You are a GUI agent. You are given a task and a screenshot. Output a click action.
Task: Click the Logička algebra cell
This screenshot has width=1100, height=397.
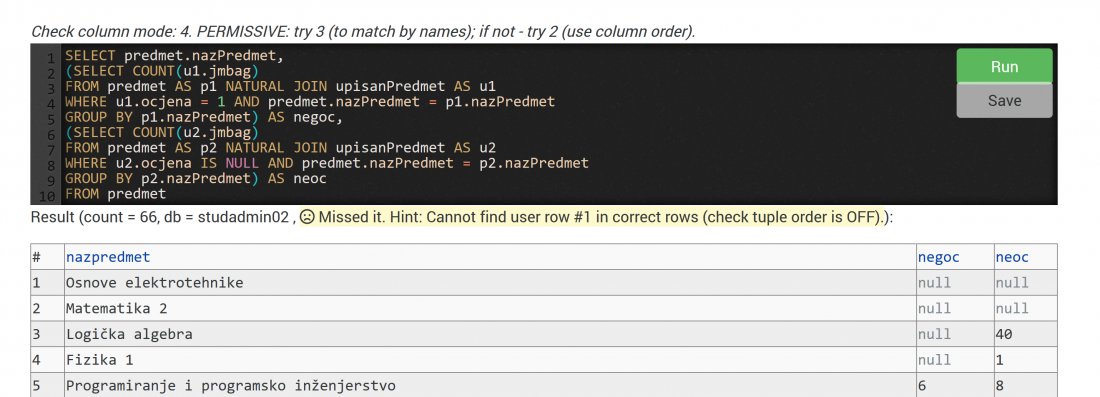pos(490,334)
